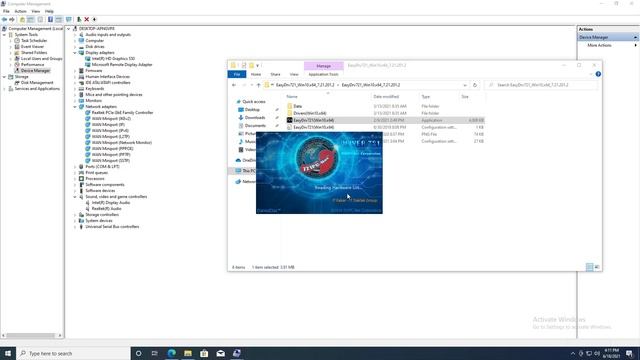Select Microsoft Remote Display Adapter device
Viewport: 640px width, 360px height.
(x=122, y=64)
